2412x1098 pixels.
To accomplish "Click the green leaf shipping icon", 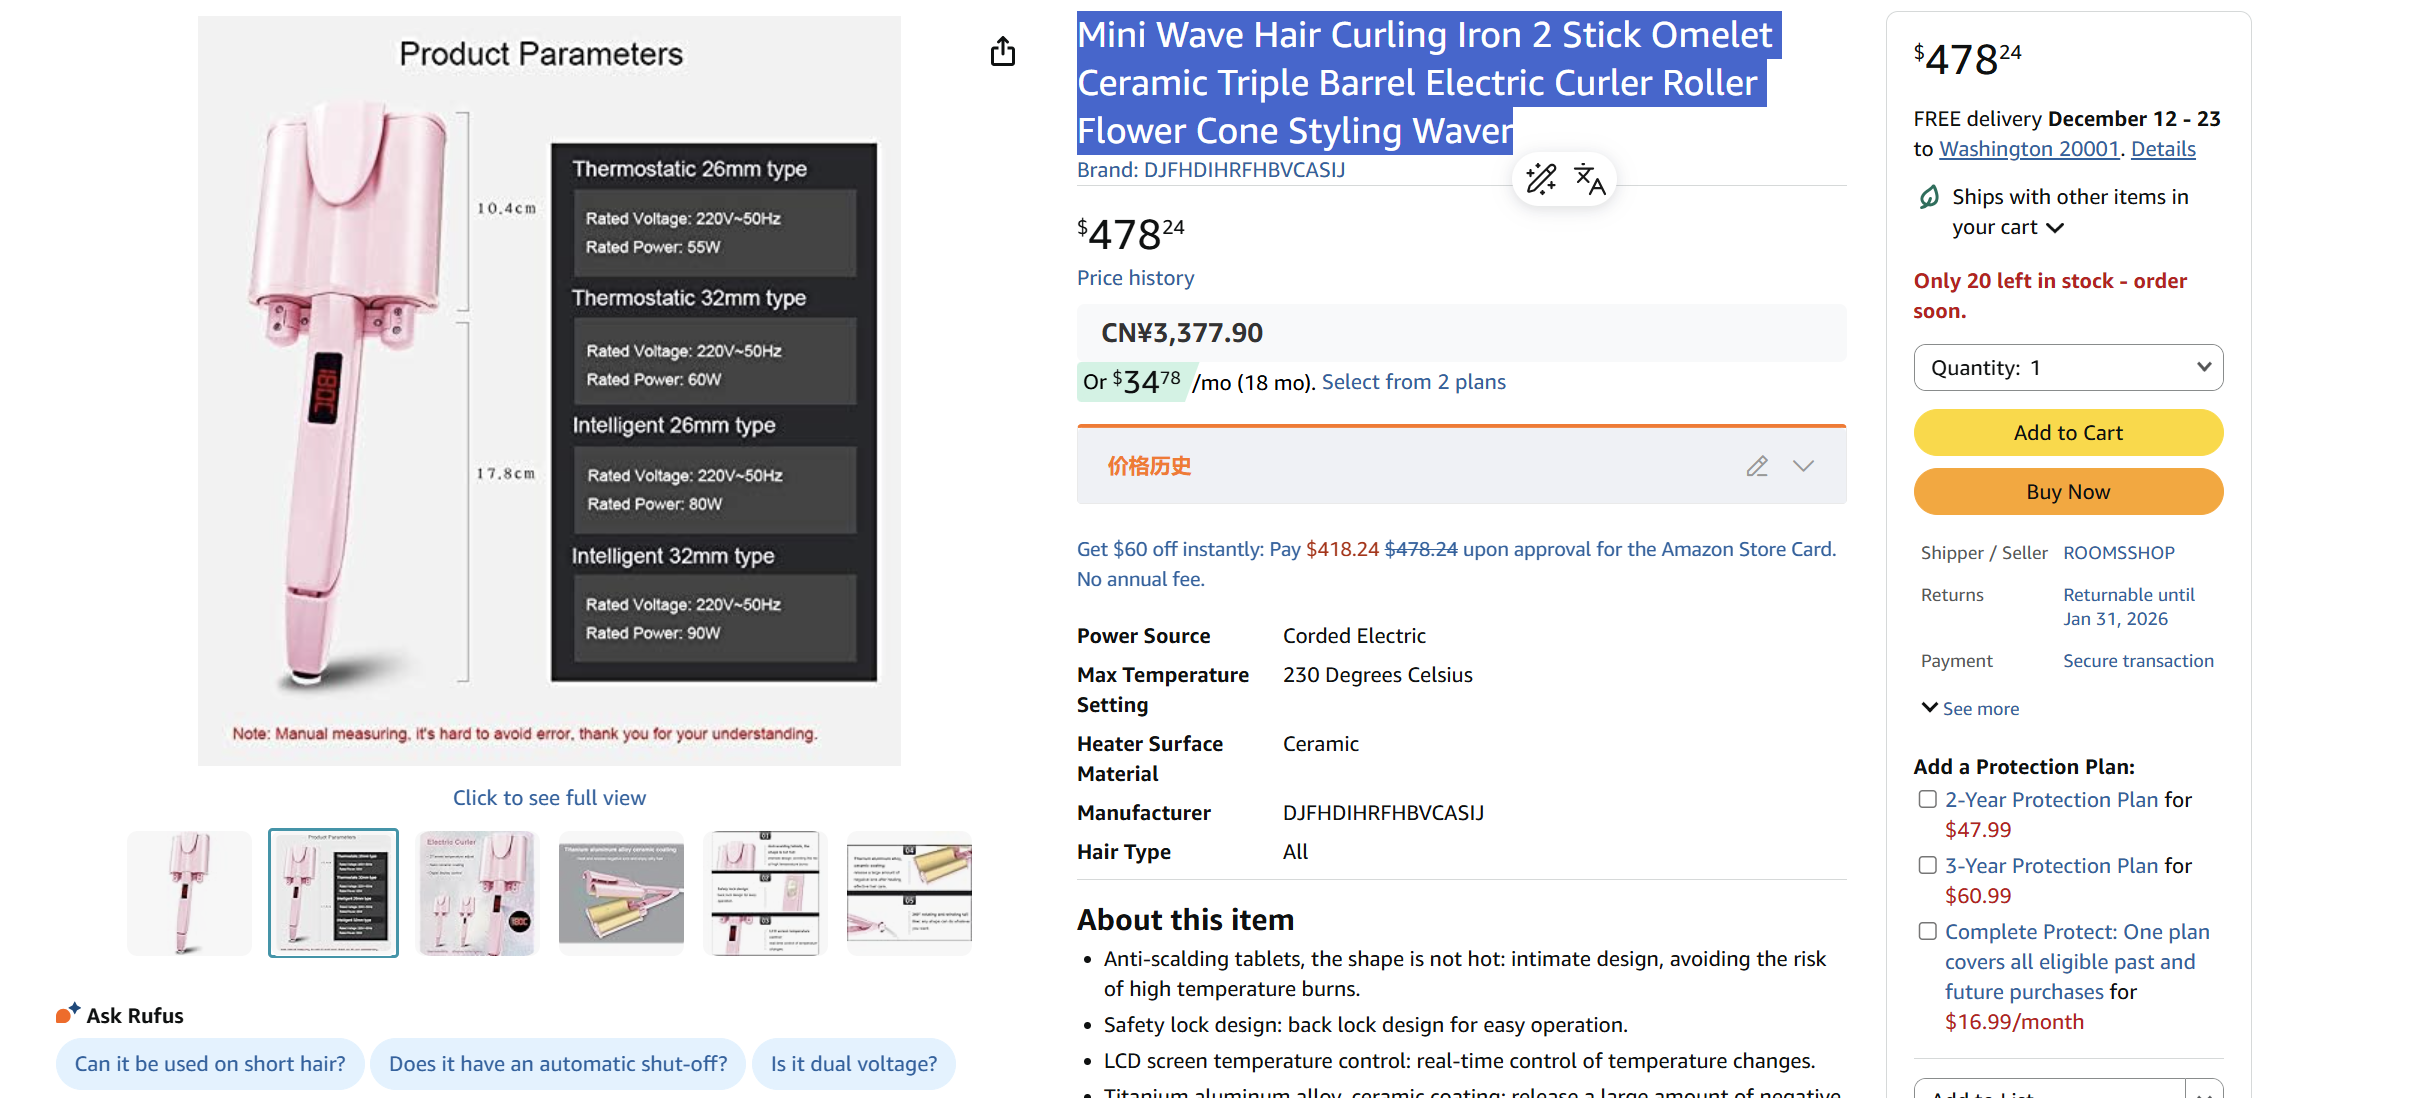I will click(1929, 197).
